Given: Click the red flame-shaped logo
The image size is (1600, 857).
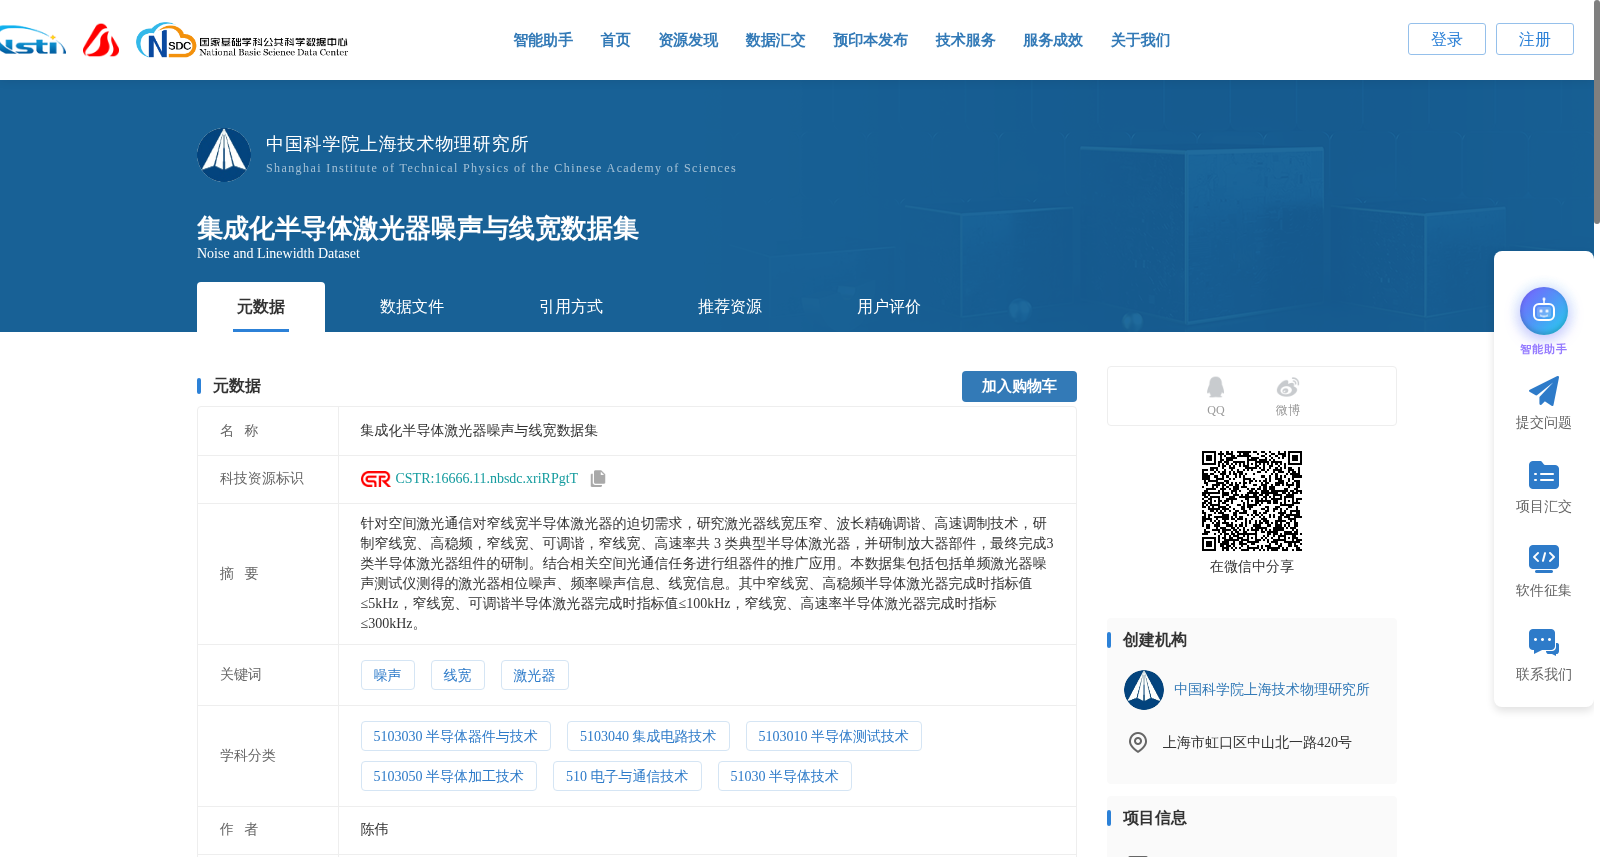Looking at the screenshot, I should (x=101, y=40).
